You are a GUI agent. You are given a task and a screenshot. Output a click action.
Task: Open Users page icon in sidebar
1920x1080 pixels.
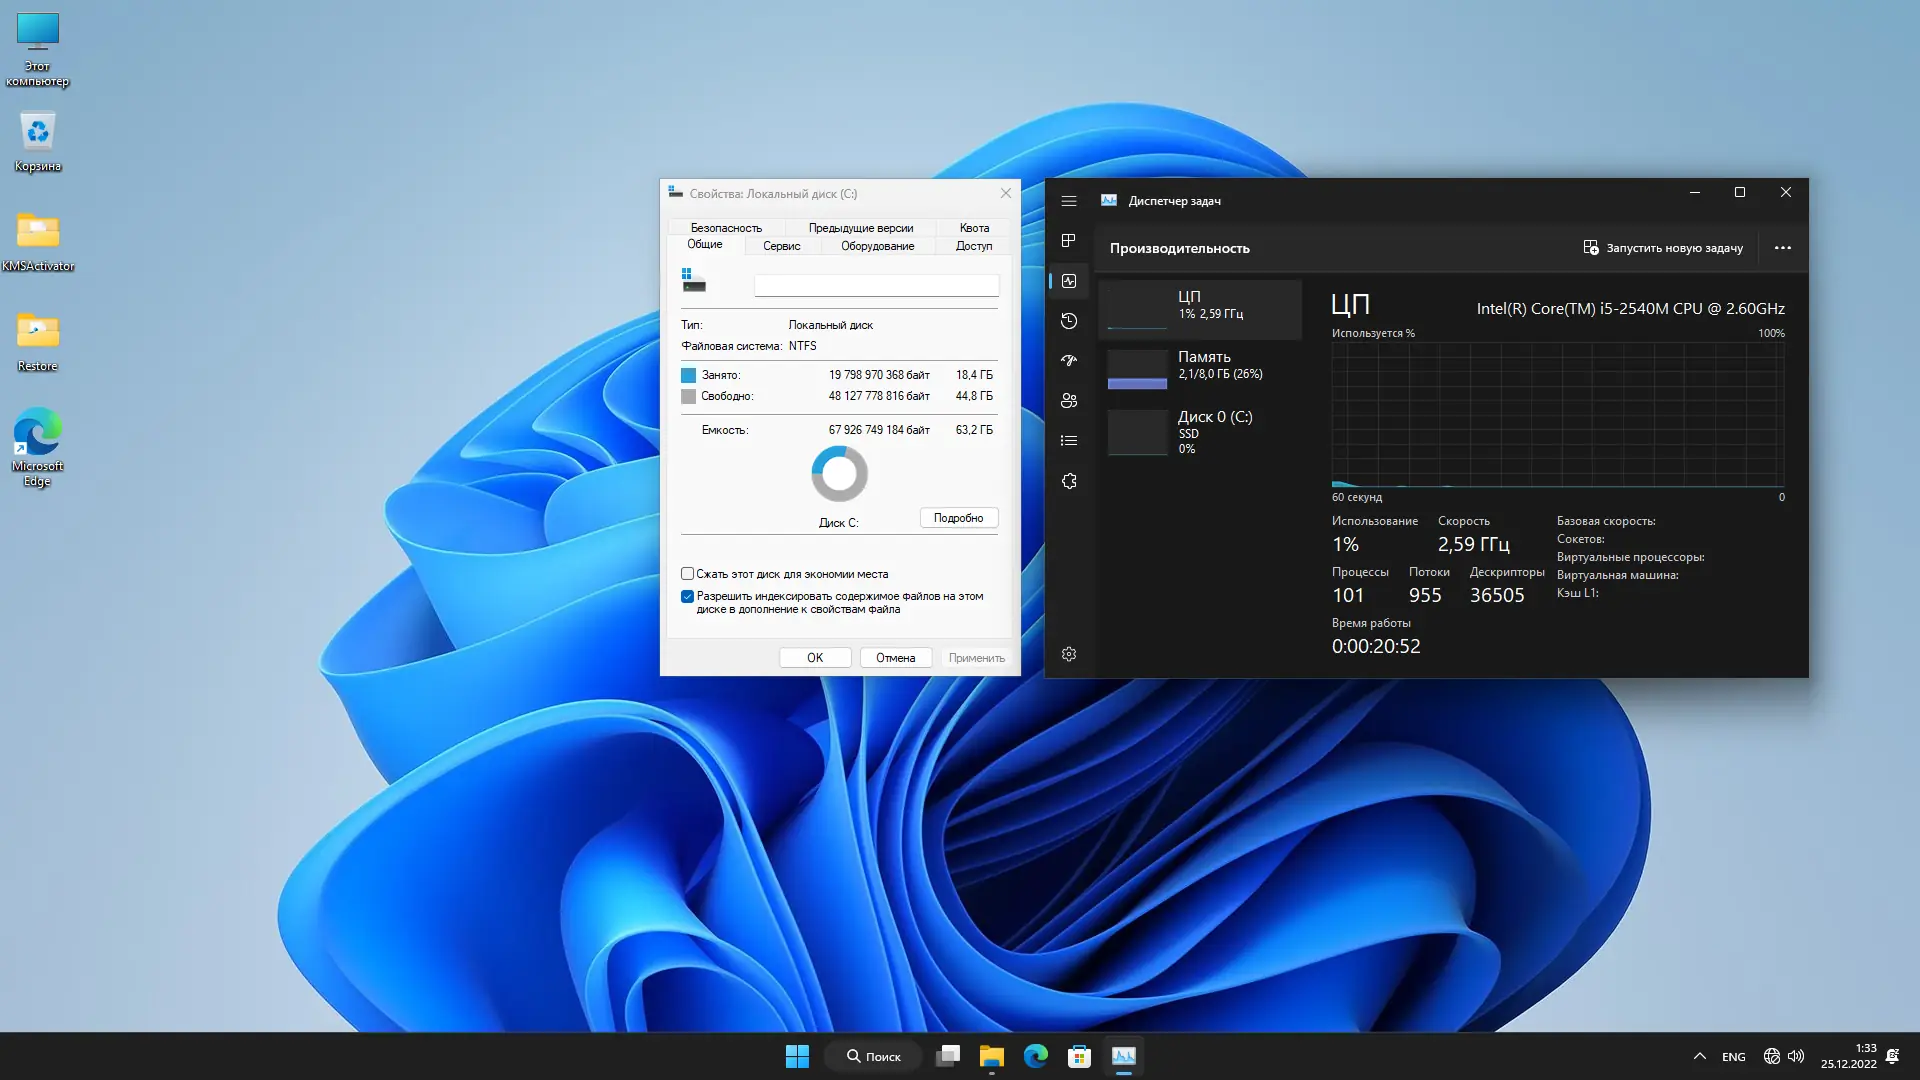pyautogui.click(x=1069, y=401)
